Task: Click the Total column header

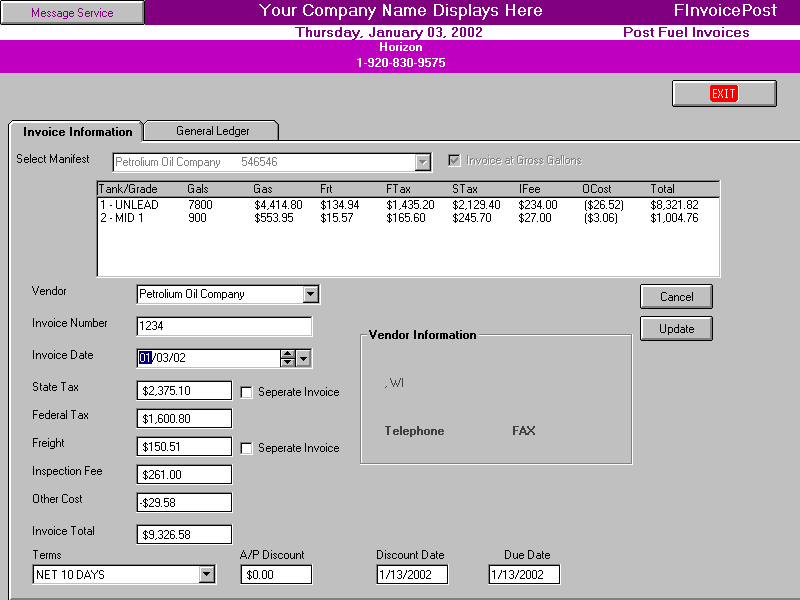Action: click(662, 189)
